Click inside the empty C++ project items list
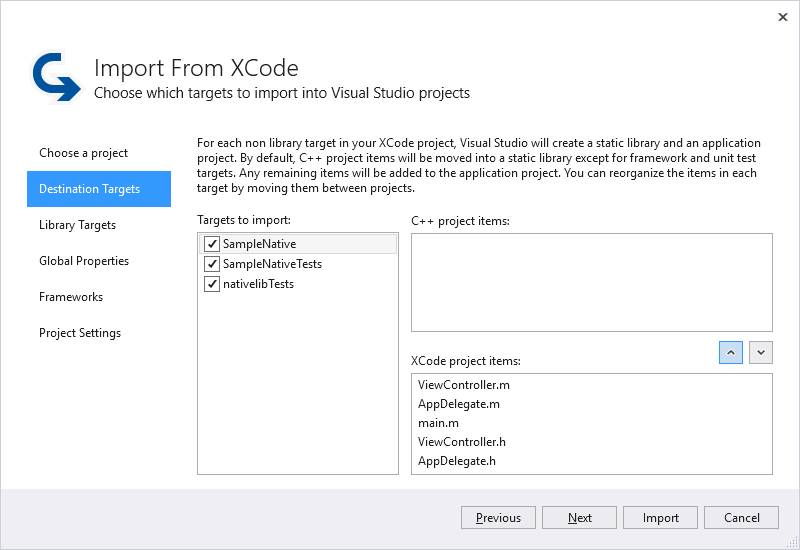The image size is (800, 550). pyautogui.click(x=592, y=283)
